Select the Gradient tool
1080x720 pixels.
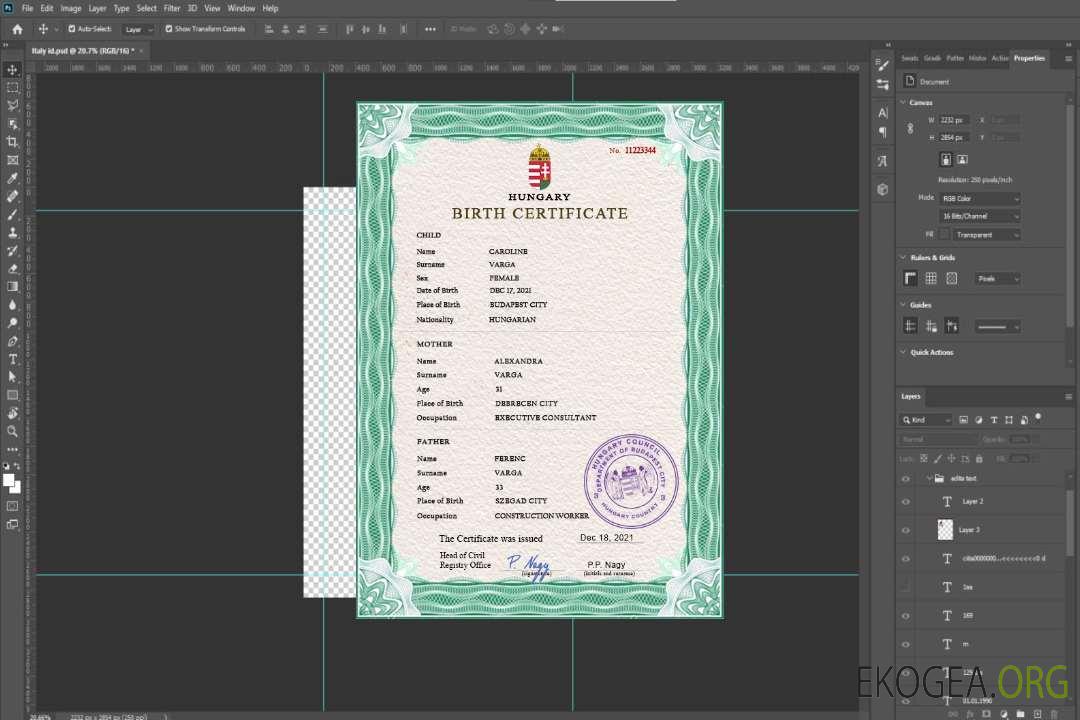(12, 287)
